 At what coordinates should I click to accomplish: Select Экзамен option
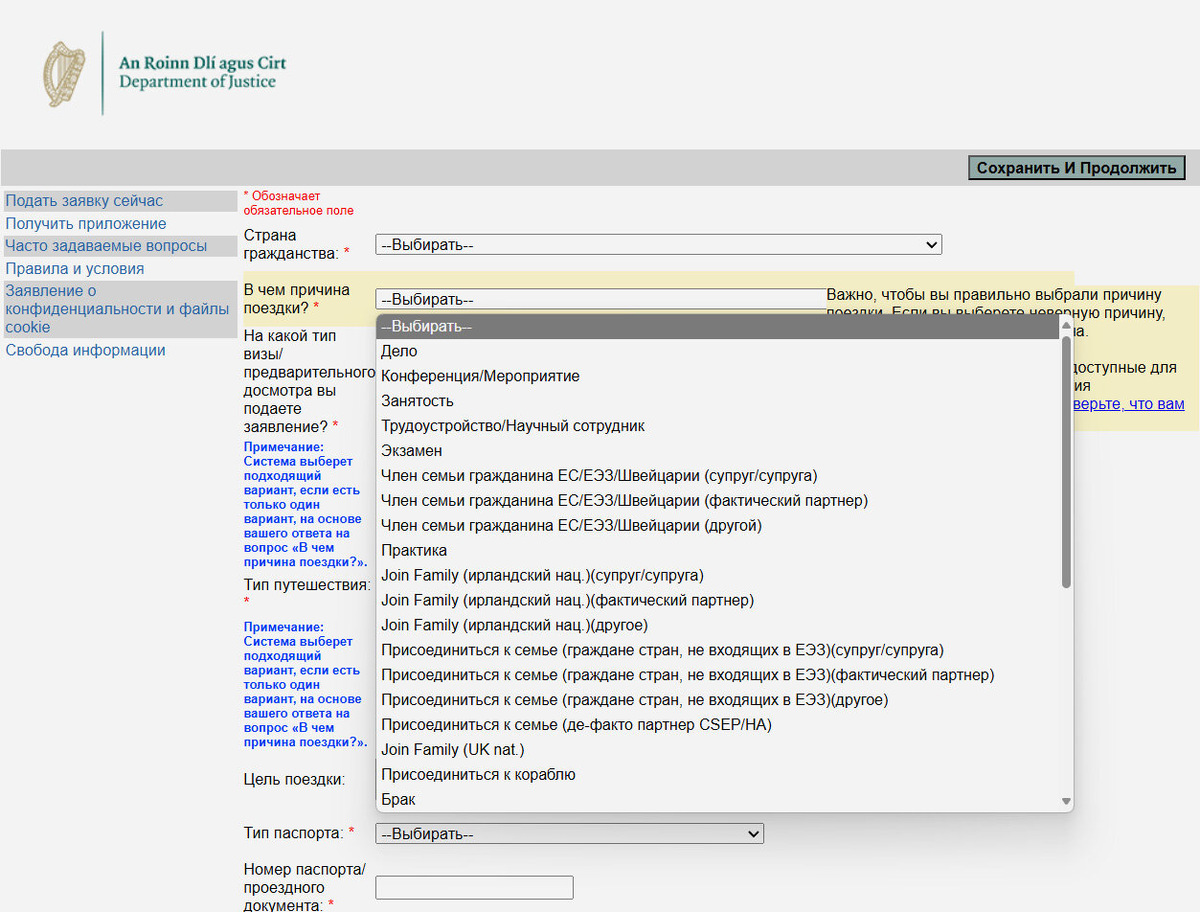[x=718, y=451]
